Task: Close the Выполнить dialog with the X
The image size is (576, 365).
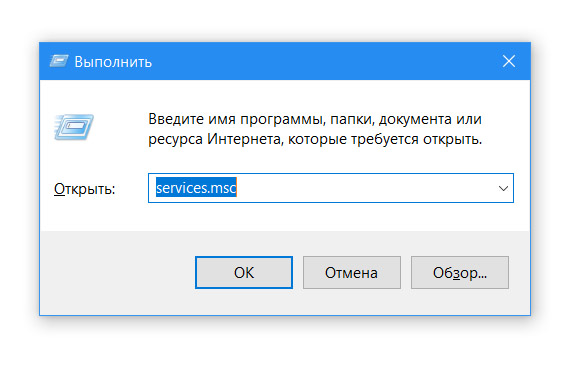Action: pos(508,61)
